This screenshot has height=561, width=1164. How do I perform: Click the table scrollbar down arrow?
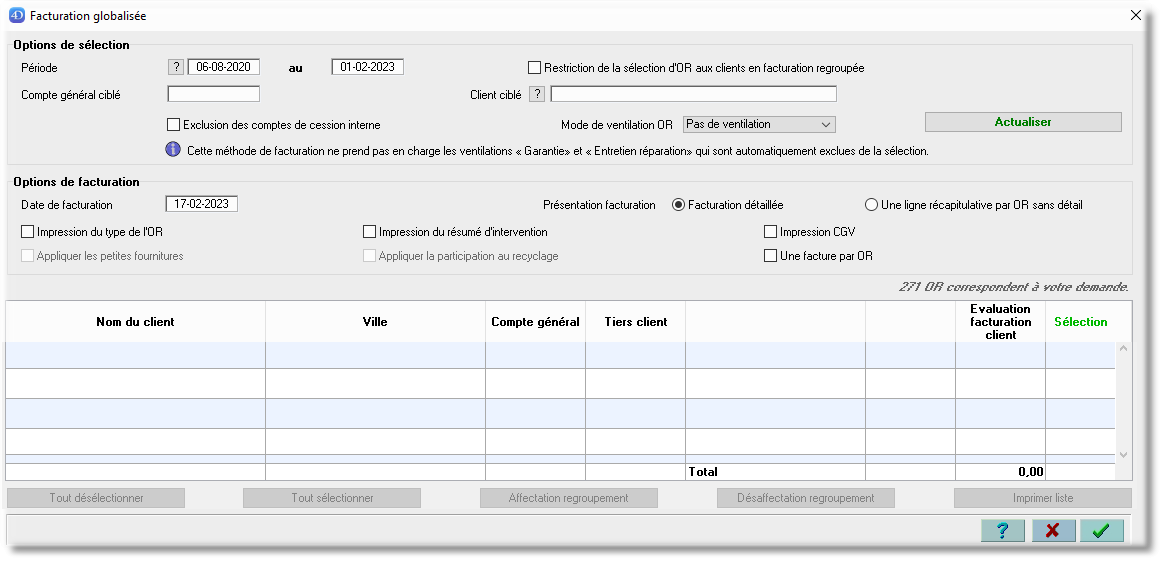pos(1123,454)
